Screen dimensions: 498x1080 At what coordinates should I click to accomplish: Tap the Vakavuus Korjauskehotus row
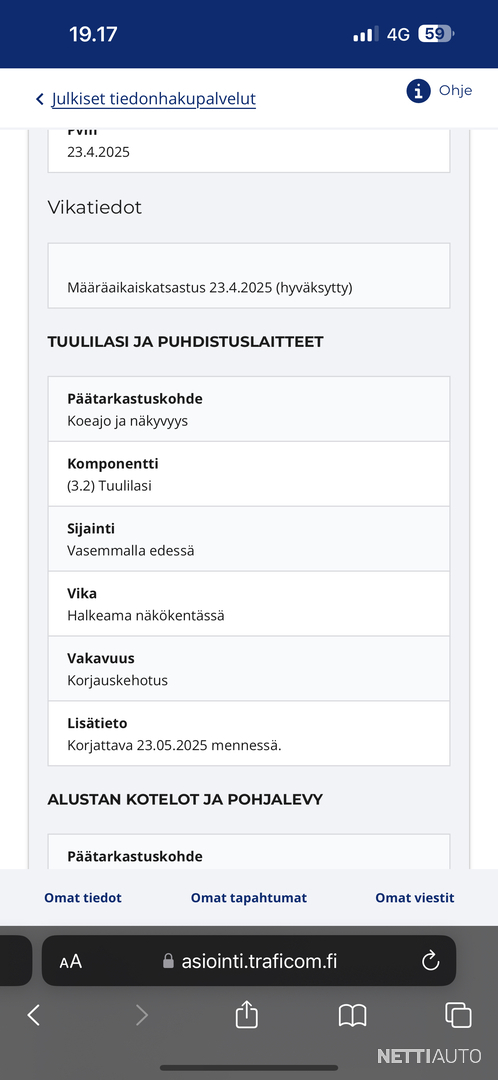tap(249, 669)
